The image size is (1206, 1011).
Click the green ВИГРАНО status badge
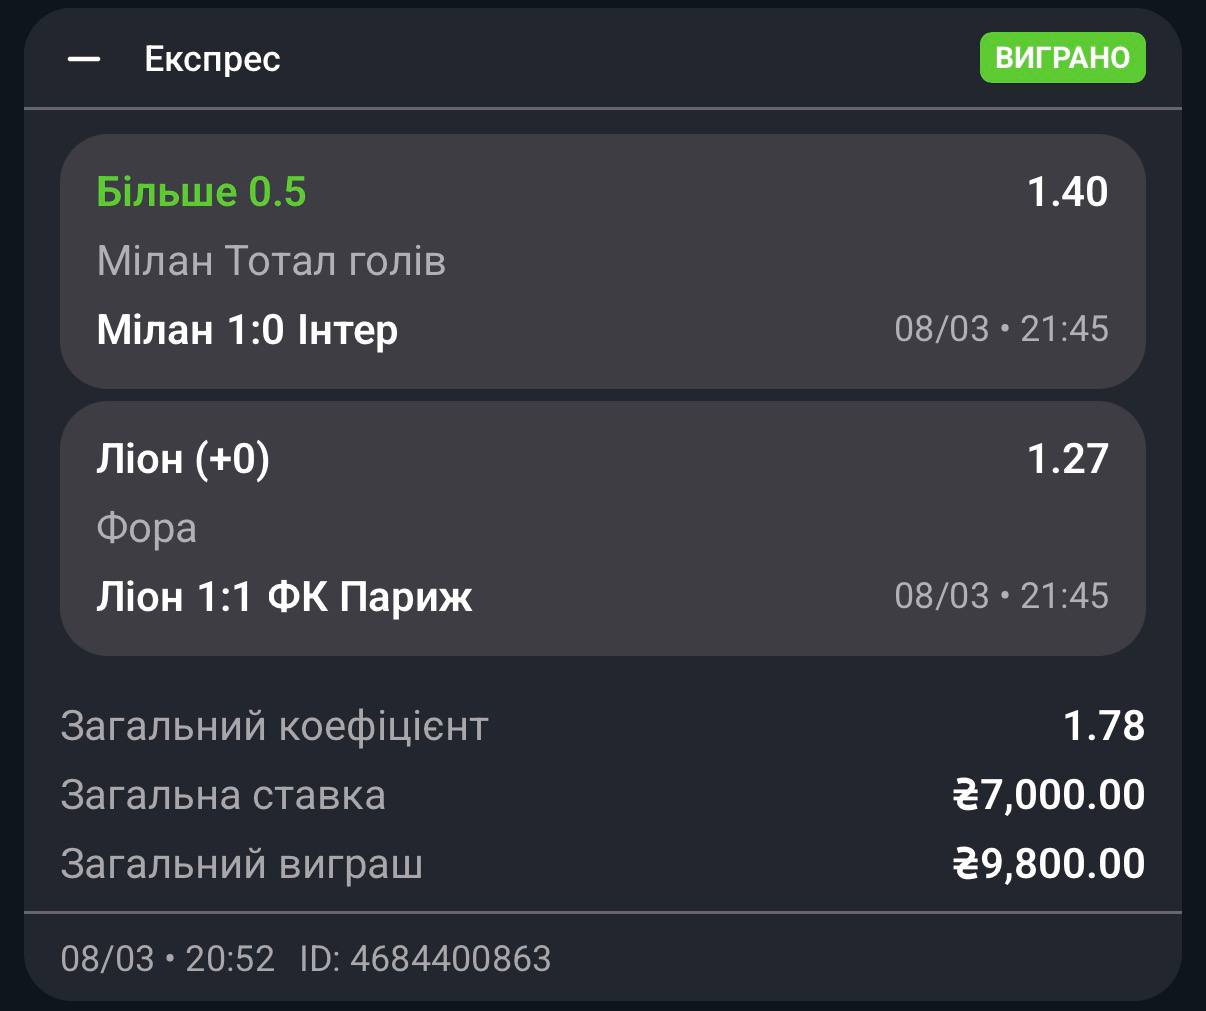1062,58
